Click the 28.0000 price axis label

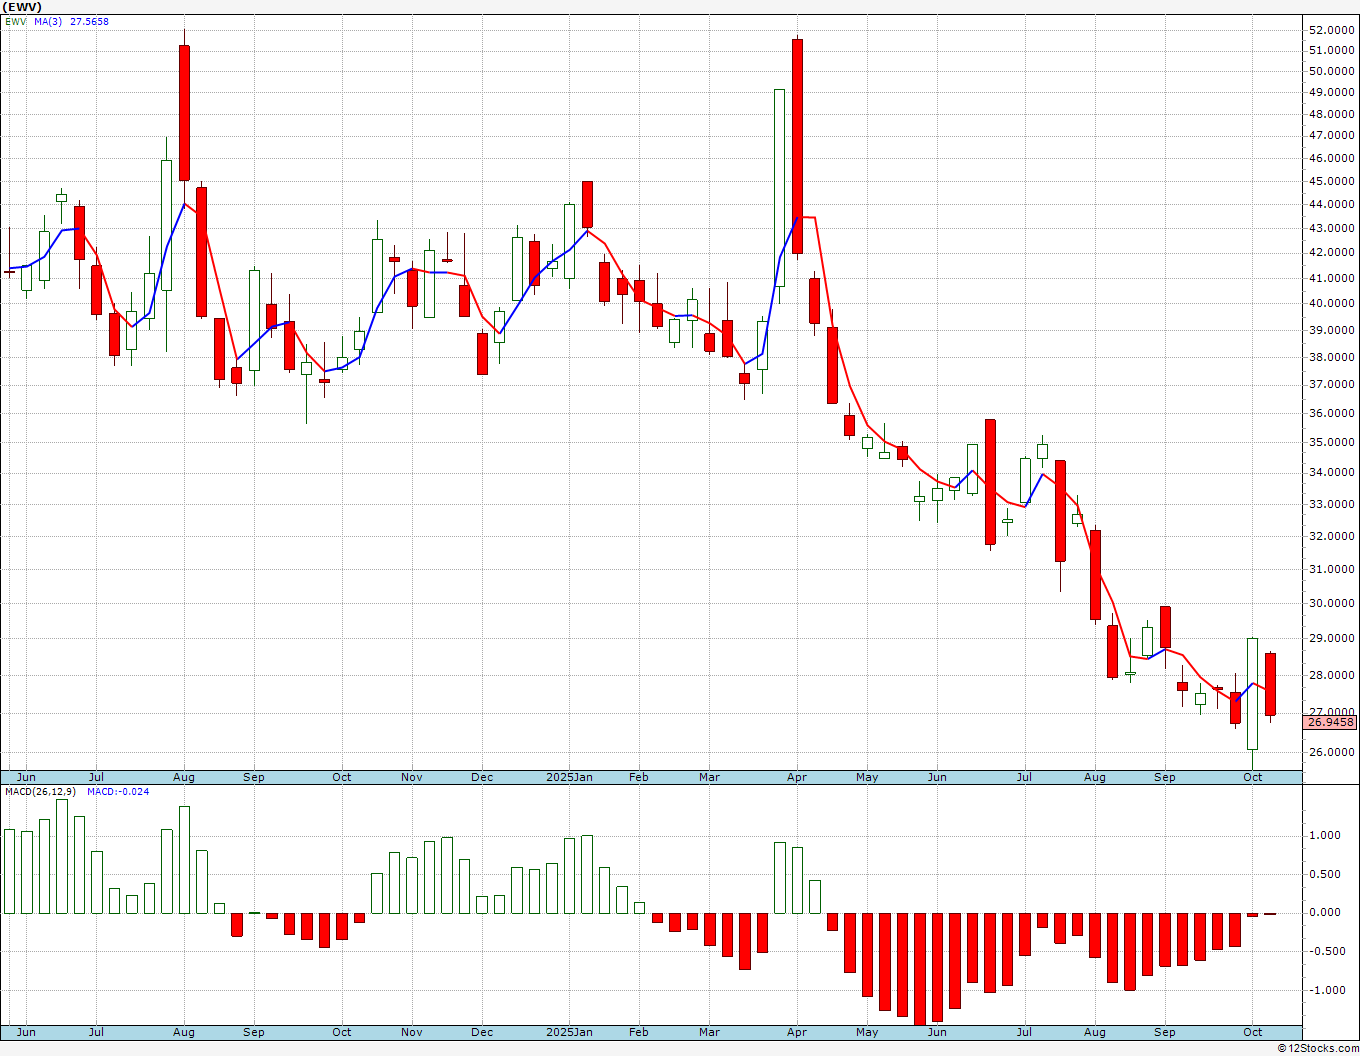[x=1331, y=675]
